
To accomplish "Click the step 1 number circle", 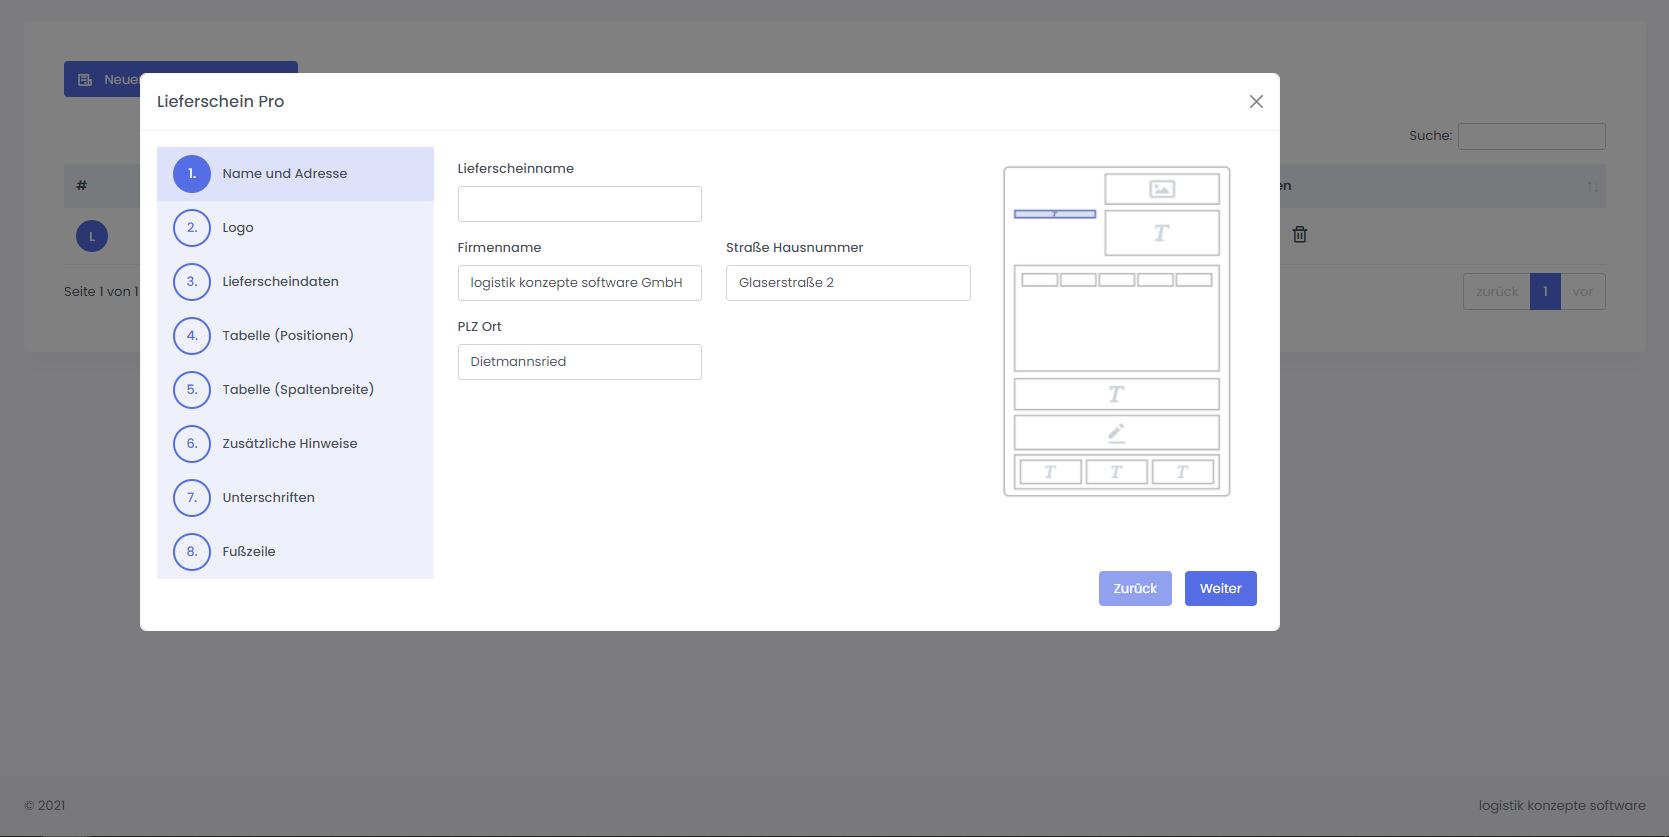I will click(192, 174).
